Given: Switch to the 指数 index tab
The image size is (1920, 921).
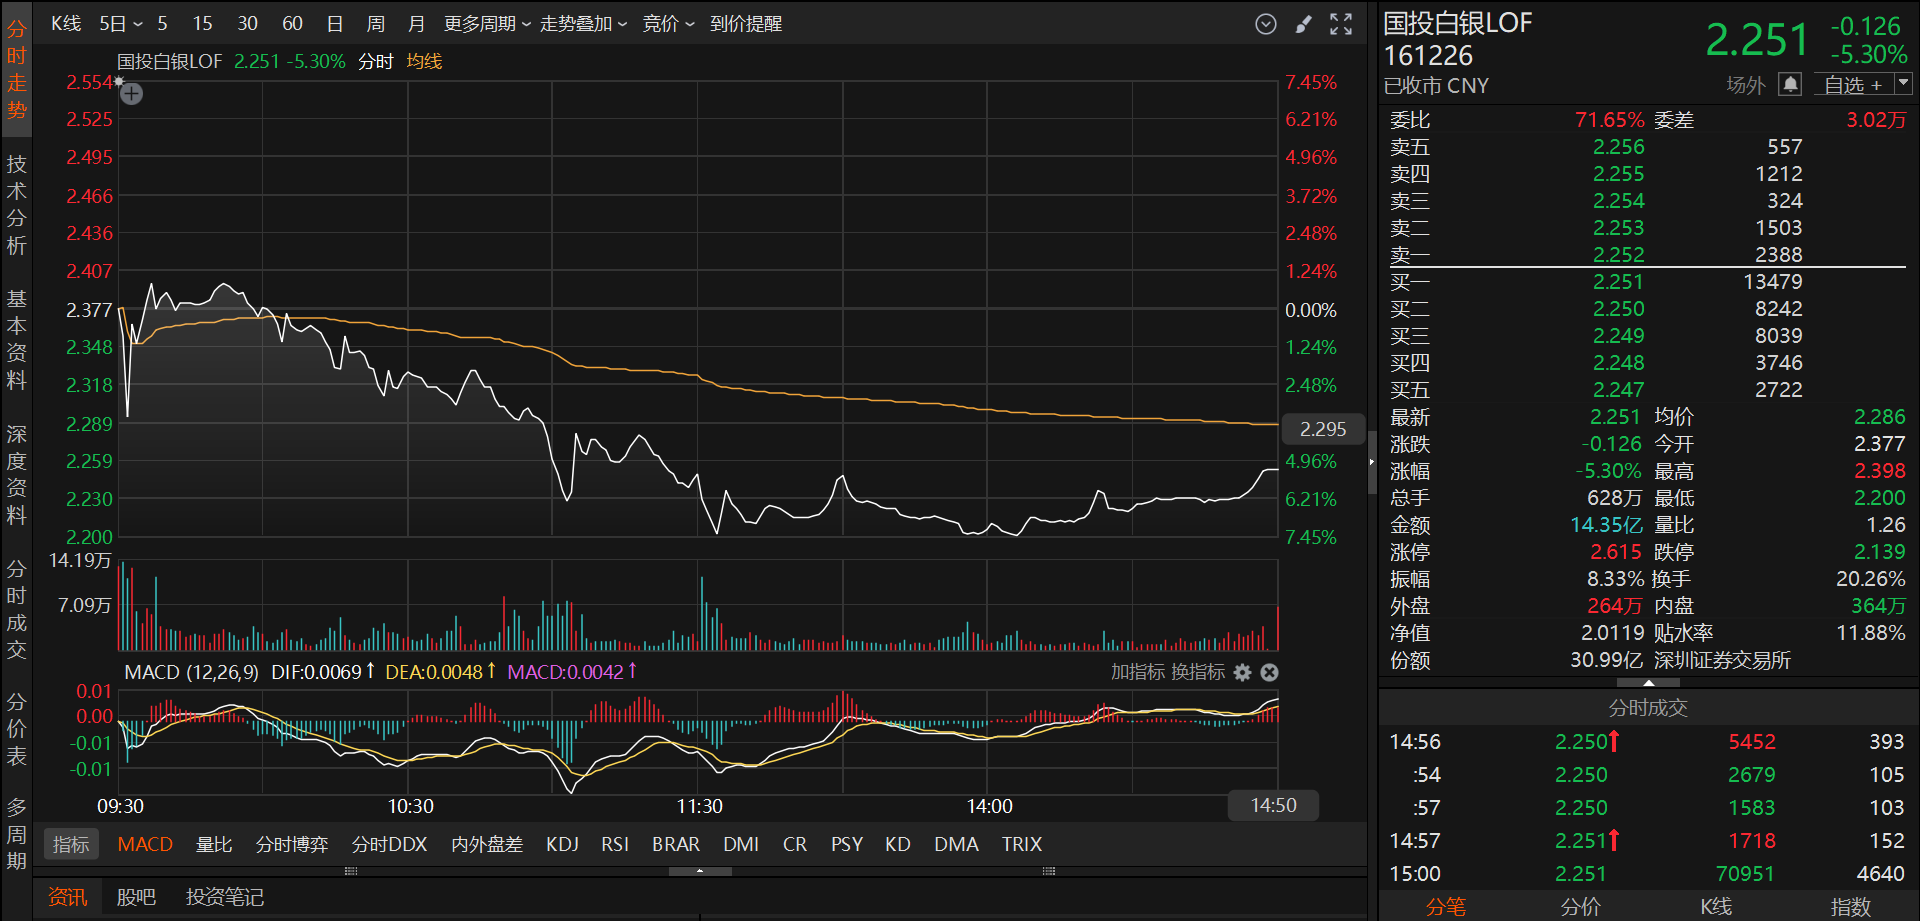Looking at the screenshot, I should click(x=1851, y=906).
